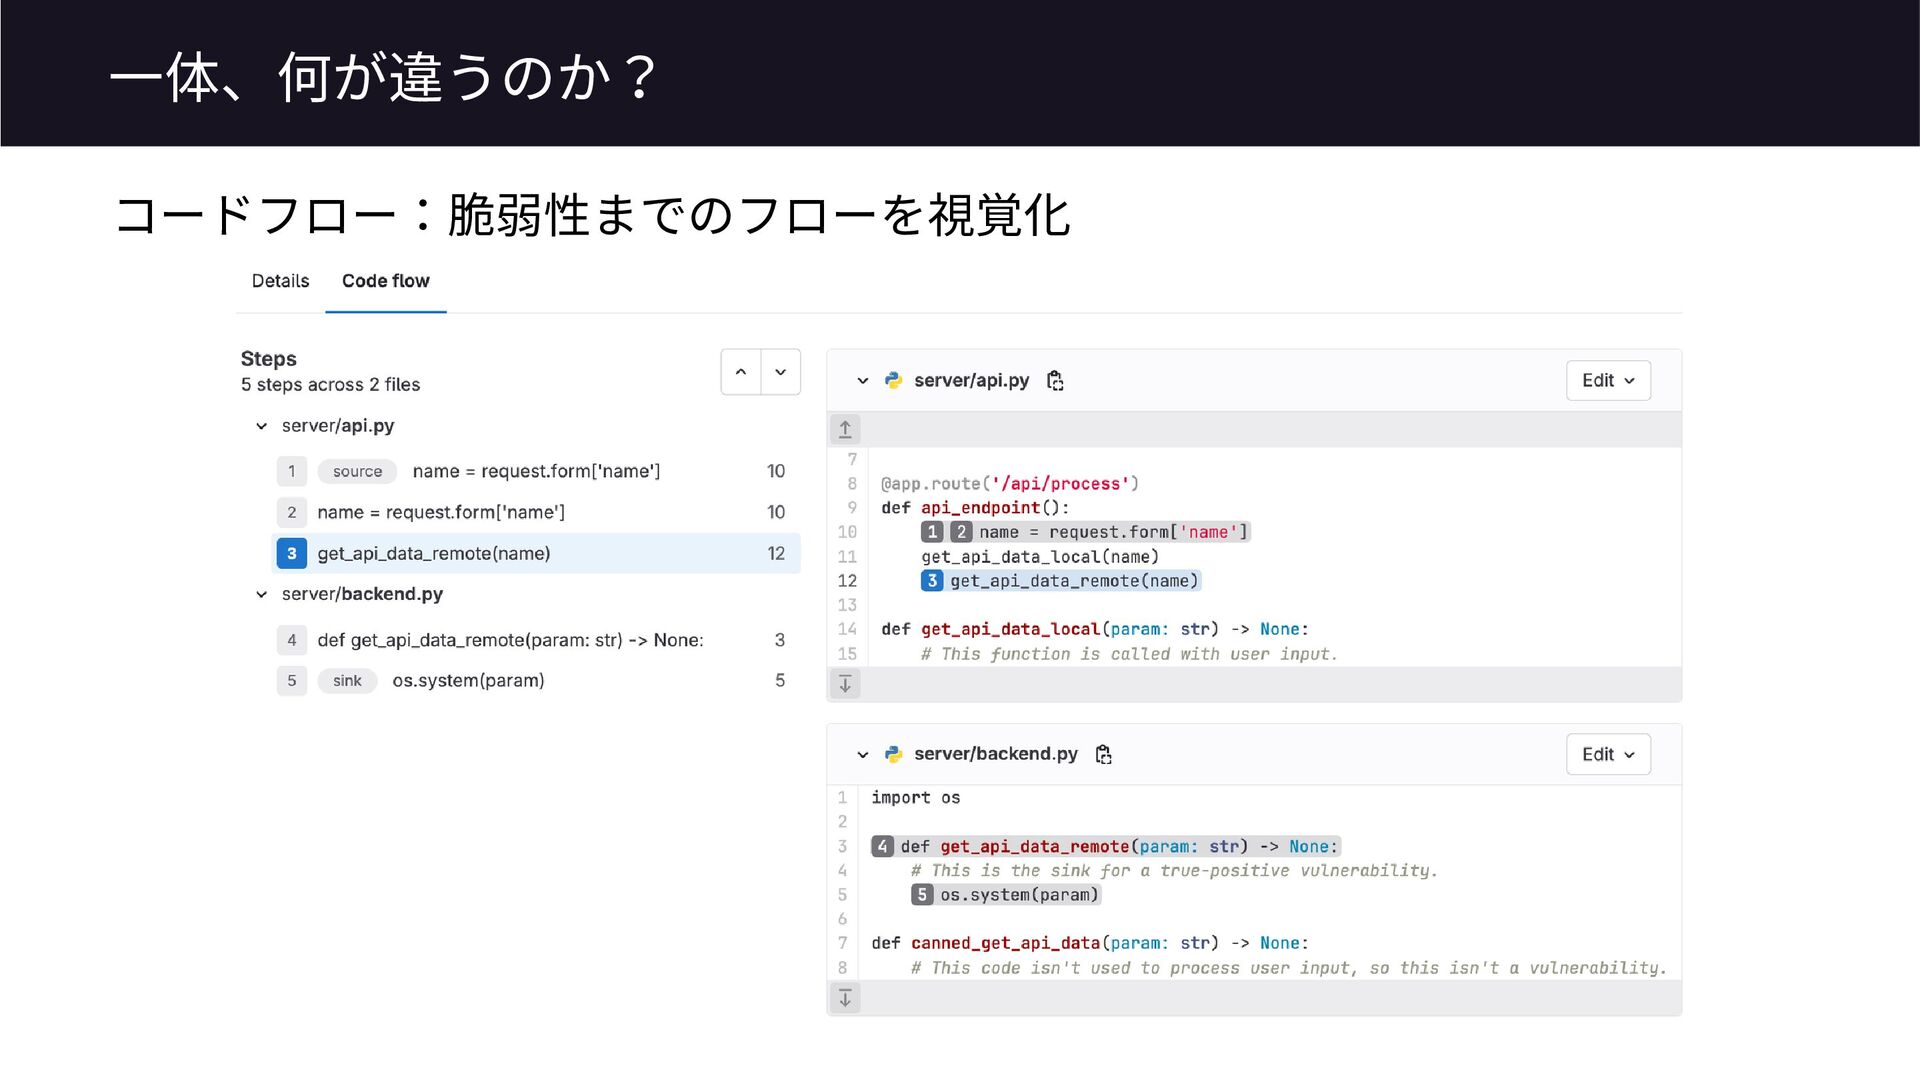The width and height of the screenshot is (1920, 1080).
Task: Copy server/api.py file path icon
Action: [1055, 380]
